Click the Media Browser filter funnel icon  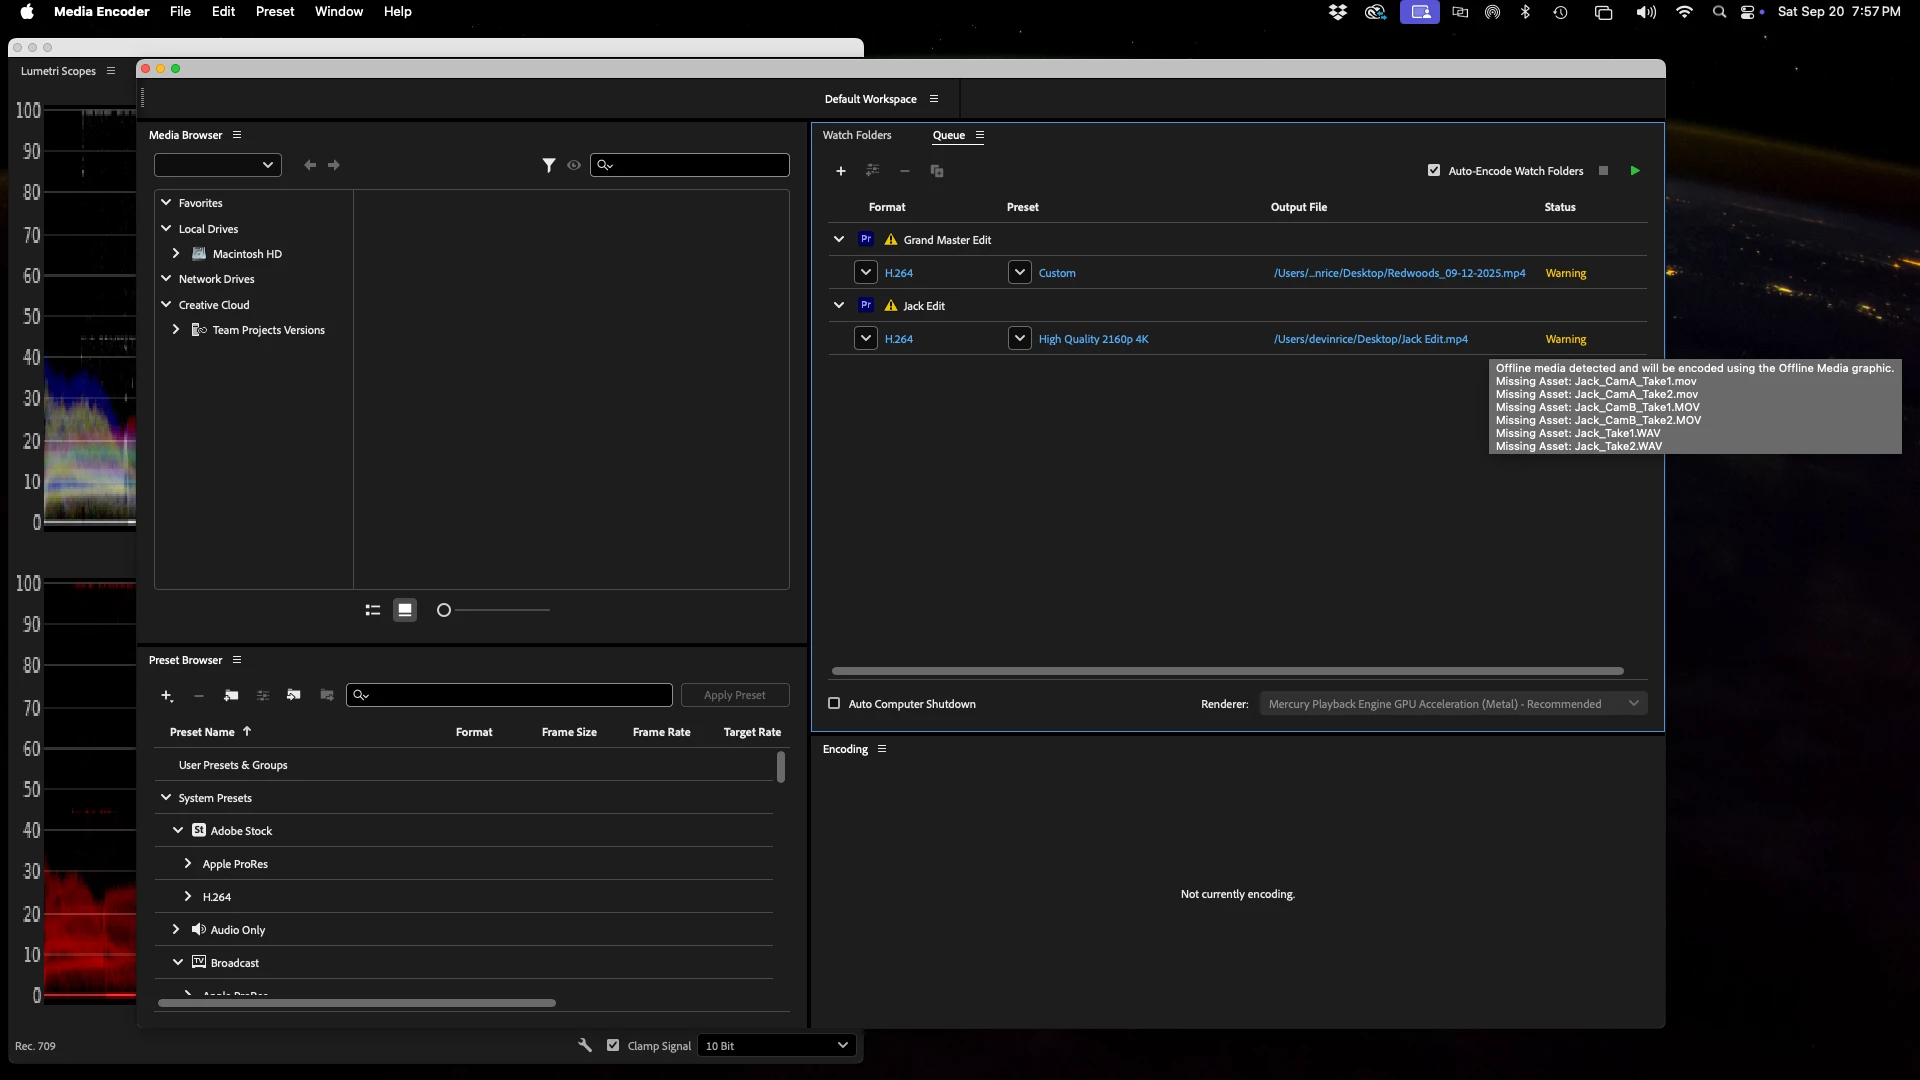549,165
